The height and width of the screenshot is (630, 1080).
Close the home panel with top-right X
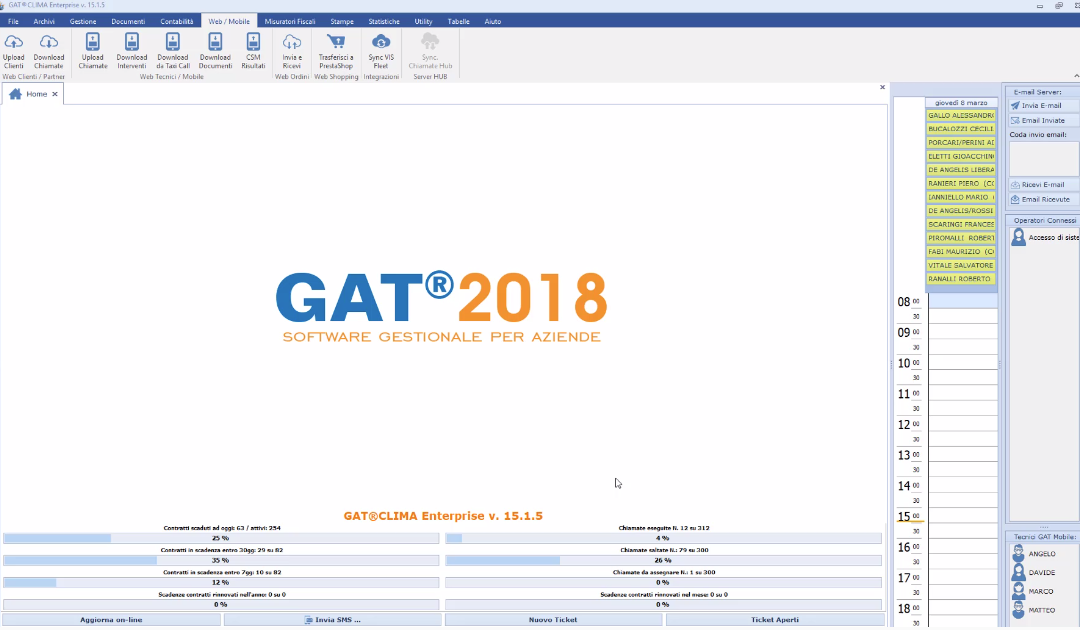[x=882, y=87]
